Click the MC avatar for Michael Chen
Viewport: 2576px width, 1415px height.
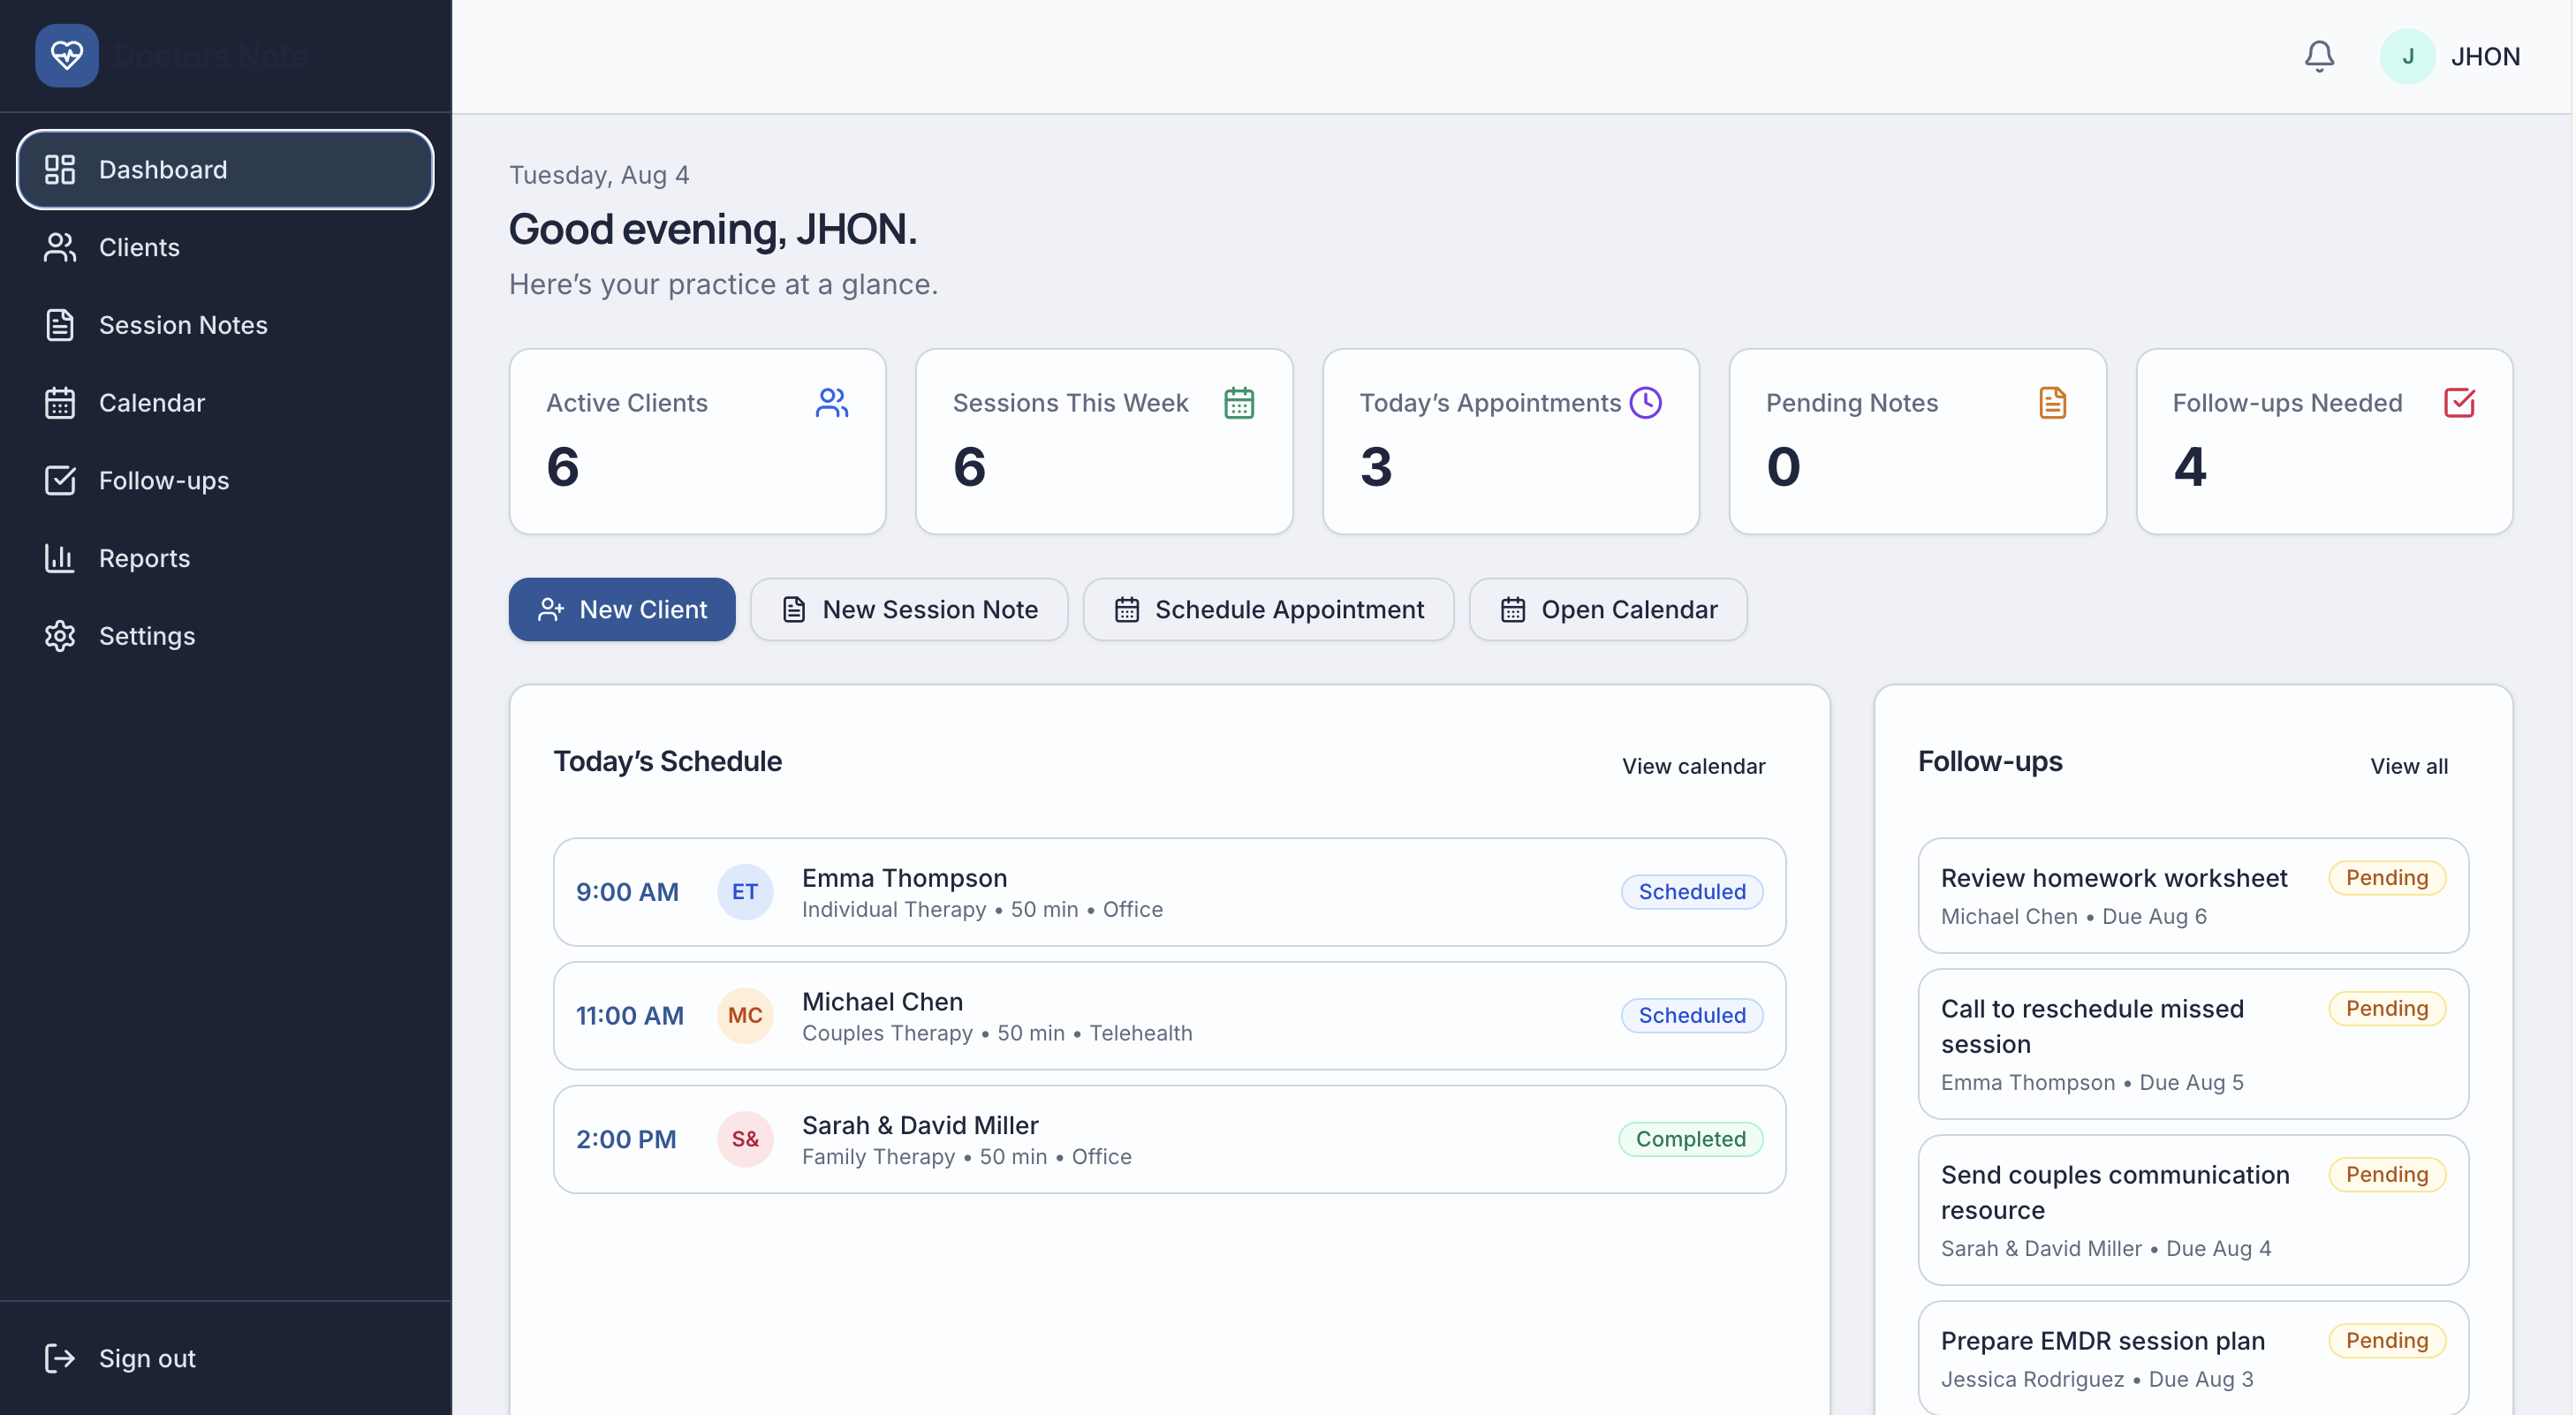click(745, 1015)
